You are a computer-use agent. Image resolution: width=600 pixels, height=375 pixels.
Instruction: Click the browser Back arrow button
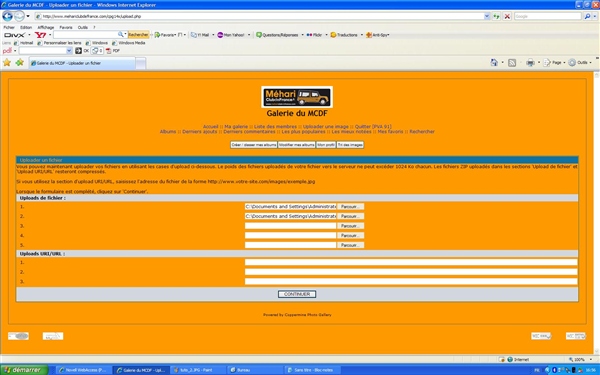pyautogui.click(x=7, y=16)
